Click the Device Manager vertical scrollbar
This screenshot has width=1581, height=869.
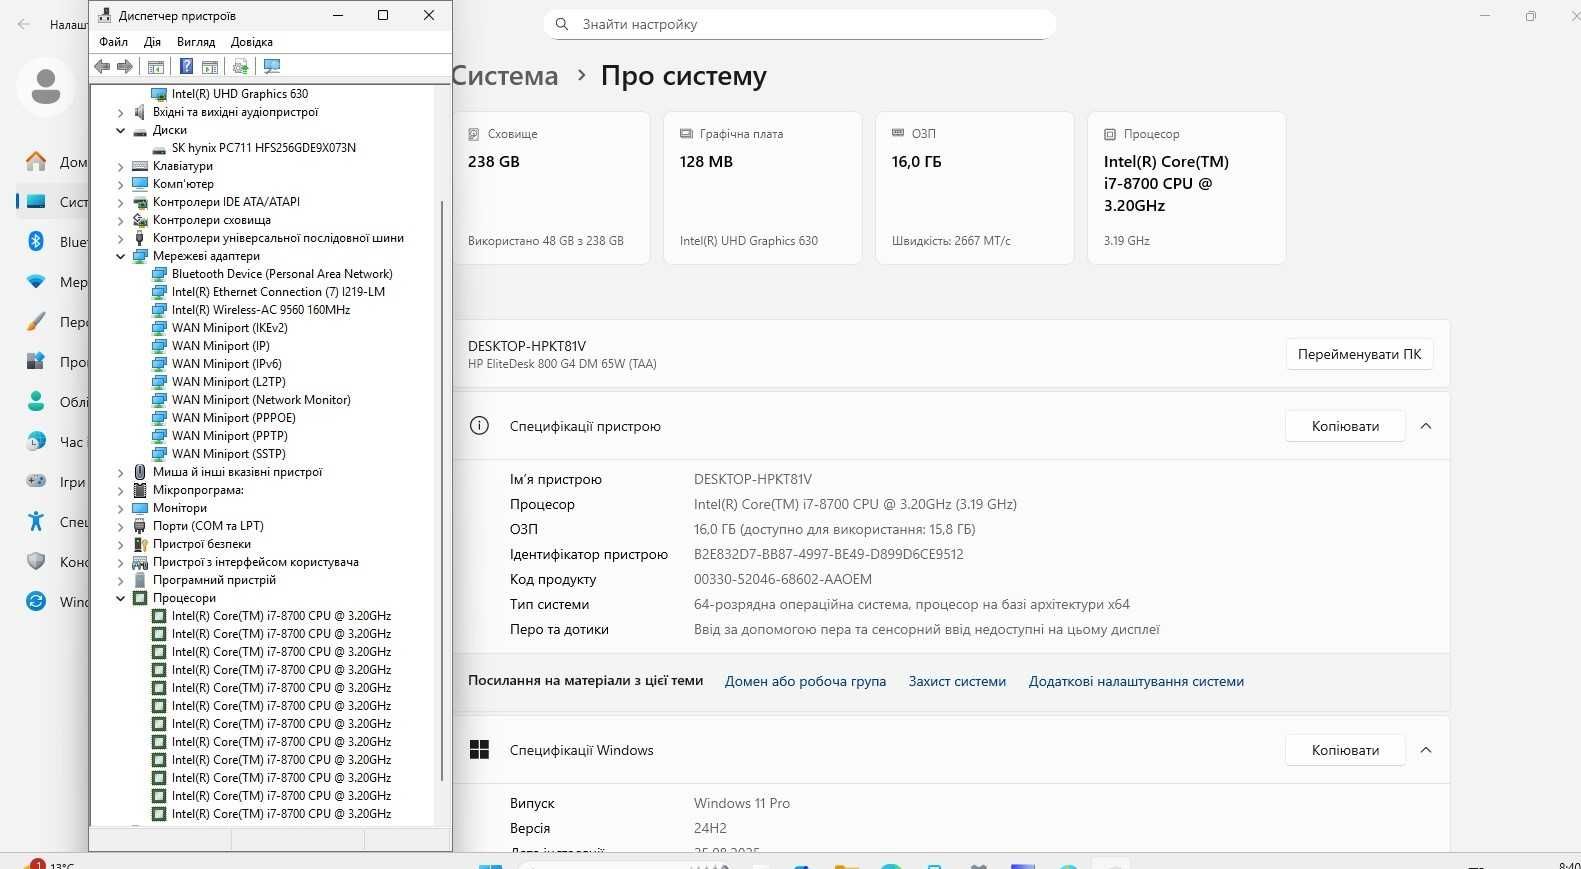(x=442, y=490)
